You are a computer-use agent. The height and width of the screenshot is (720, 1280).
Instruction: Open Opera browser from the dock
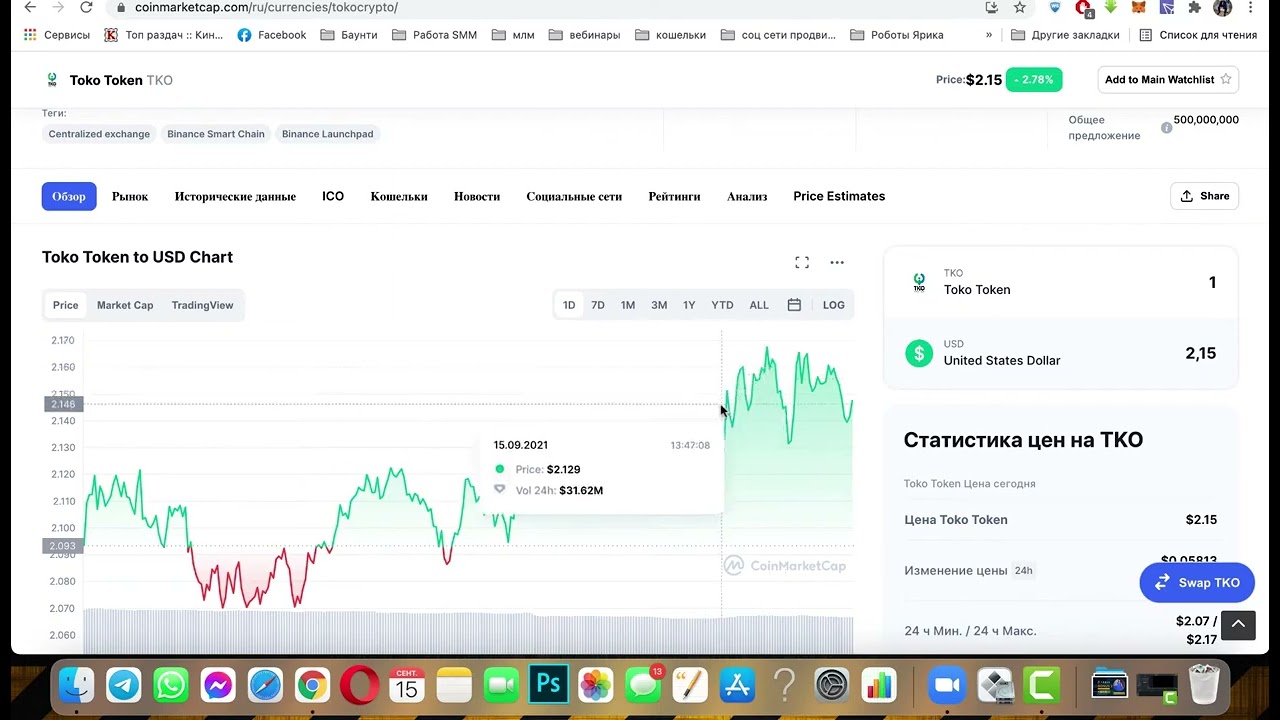pyautogui.click(x=359, y=686)
